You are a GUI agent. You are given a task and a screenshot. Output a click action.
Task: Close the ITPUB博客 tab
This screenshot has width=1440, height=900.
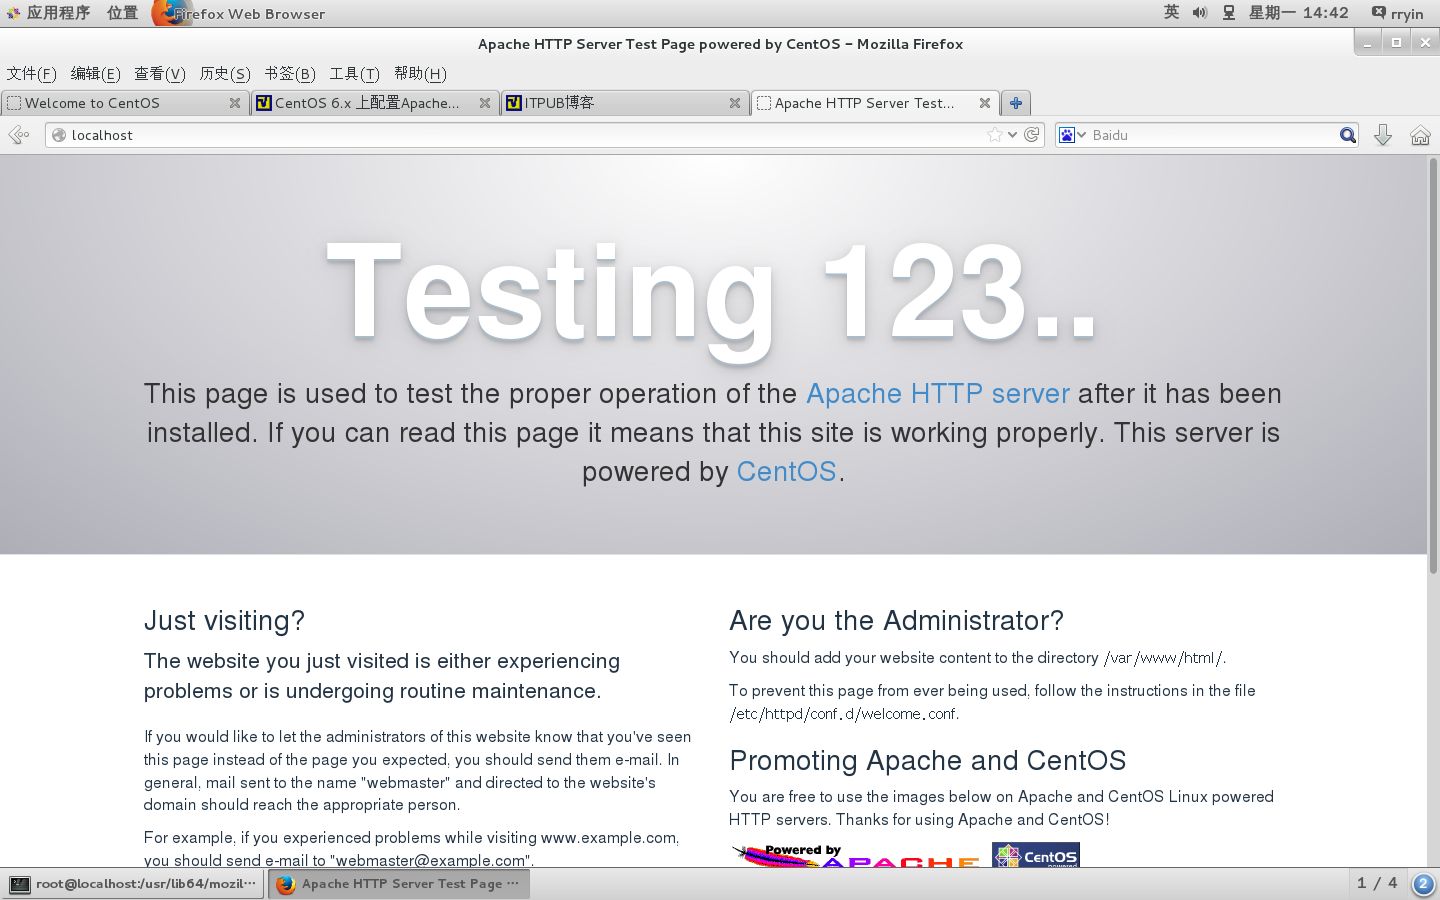(x=735, y=103)
